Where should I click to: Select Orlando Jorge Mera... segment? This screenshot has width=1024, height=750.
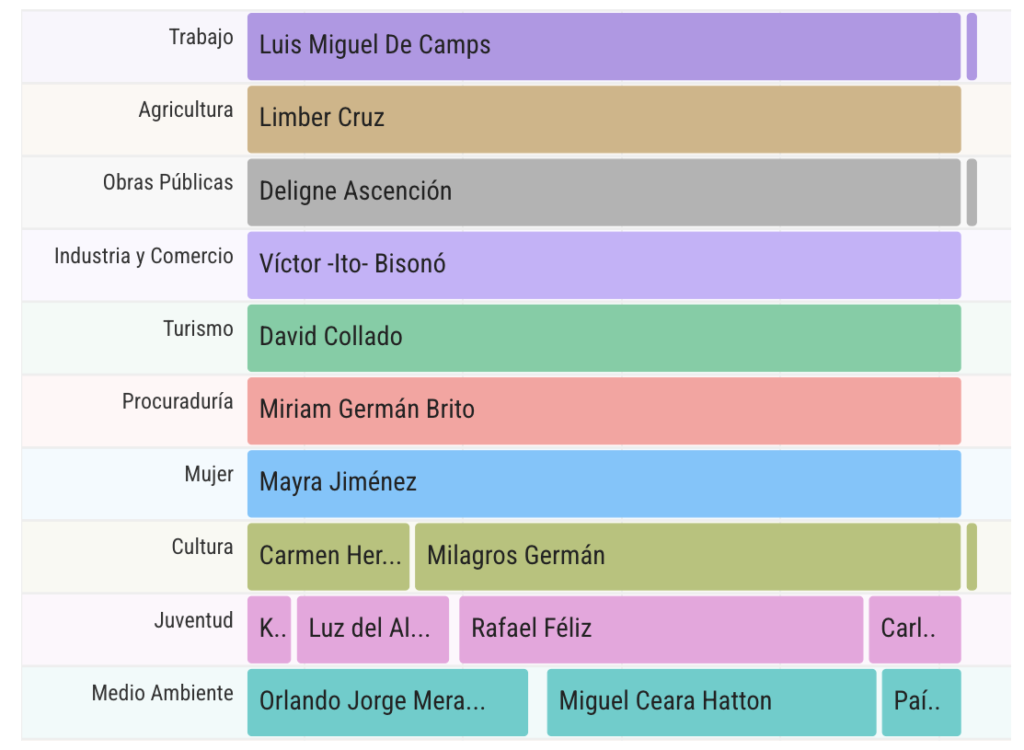coord(388,702)
